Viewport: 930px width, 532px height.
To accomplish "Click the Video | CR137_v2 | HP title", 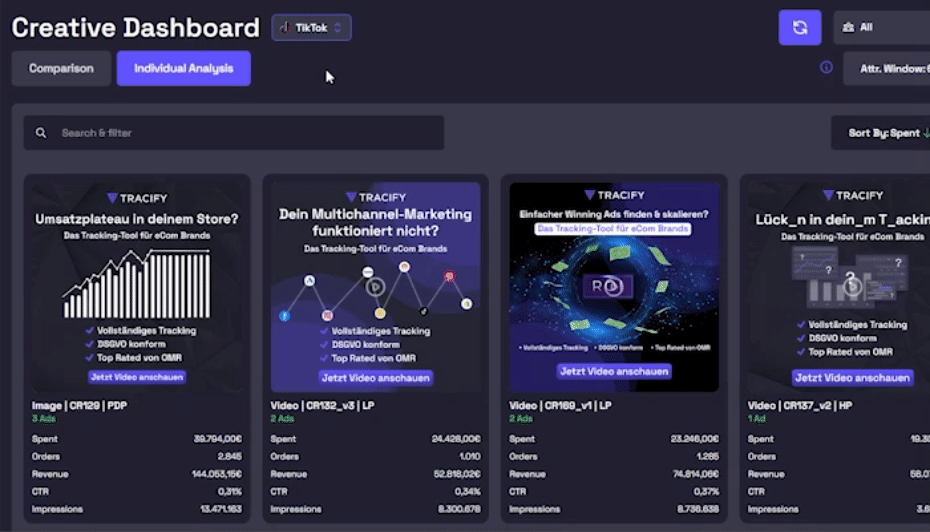I will (x=800, y=406).
